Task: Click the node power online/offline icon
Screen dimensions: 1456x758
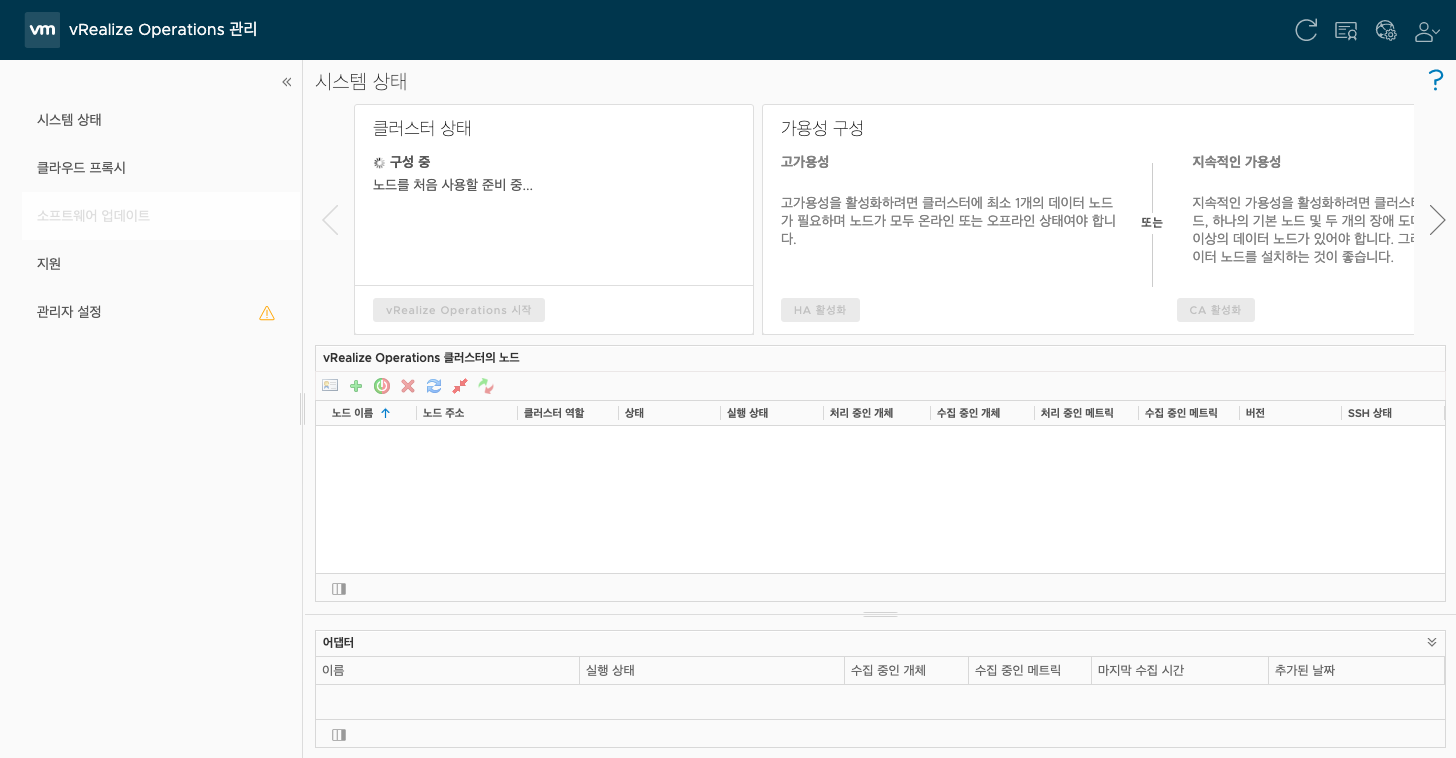Action: click(382, 386)
